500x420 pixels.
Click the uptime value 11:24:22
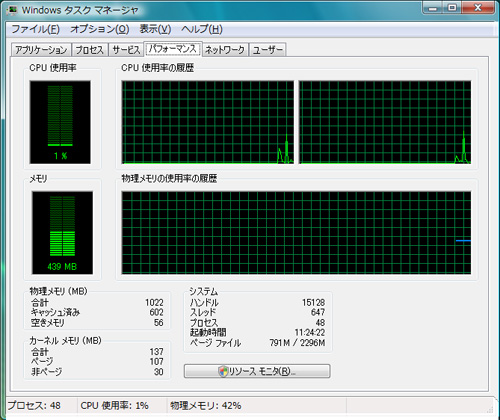(310, 332)
